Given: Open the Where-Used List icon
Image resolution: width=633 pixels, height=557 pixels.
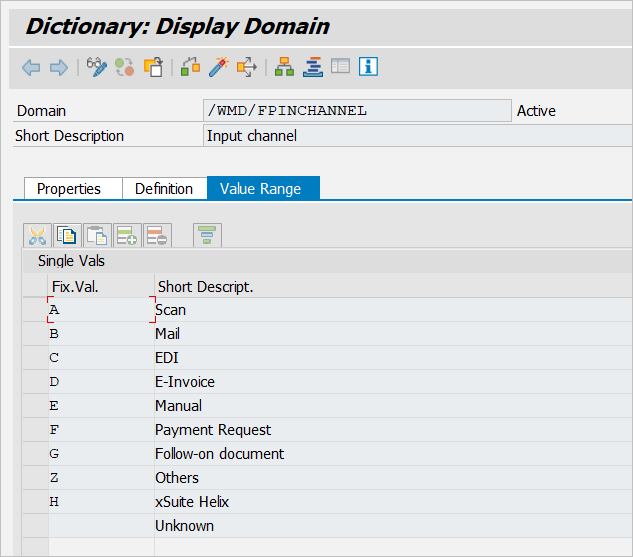Looking at the screenshot, I should click(x=246, y=67).
